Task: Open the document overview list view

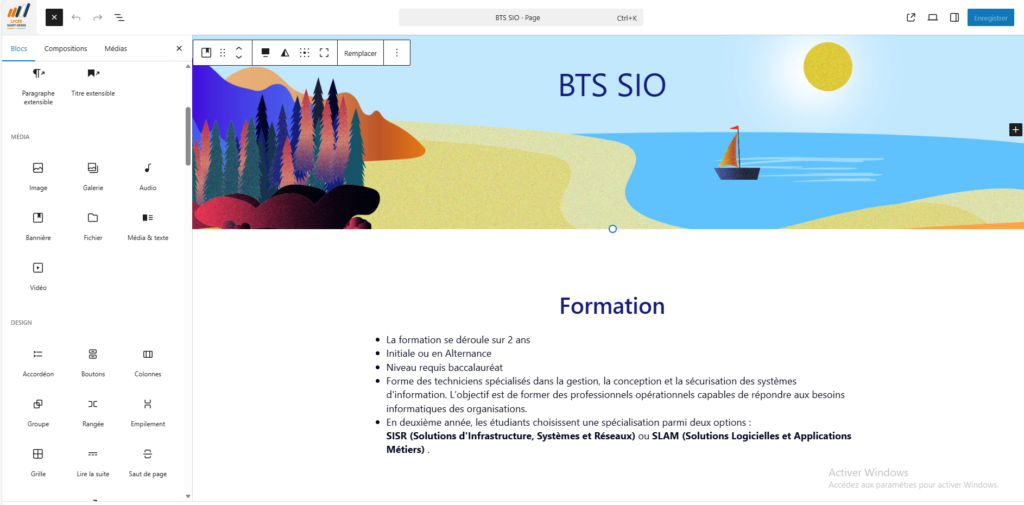Action: (x=119, y=17)
